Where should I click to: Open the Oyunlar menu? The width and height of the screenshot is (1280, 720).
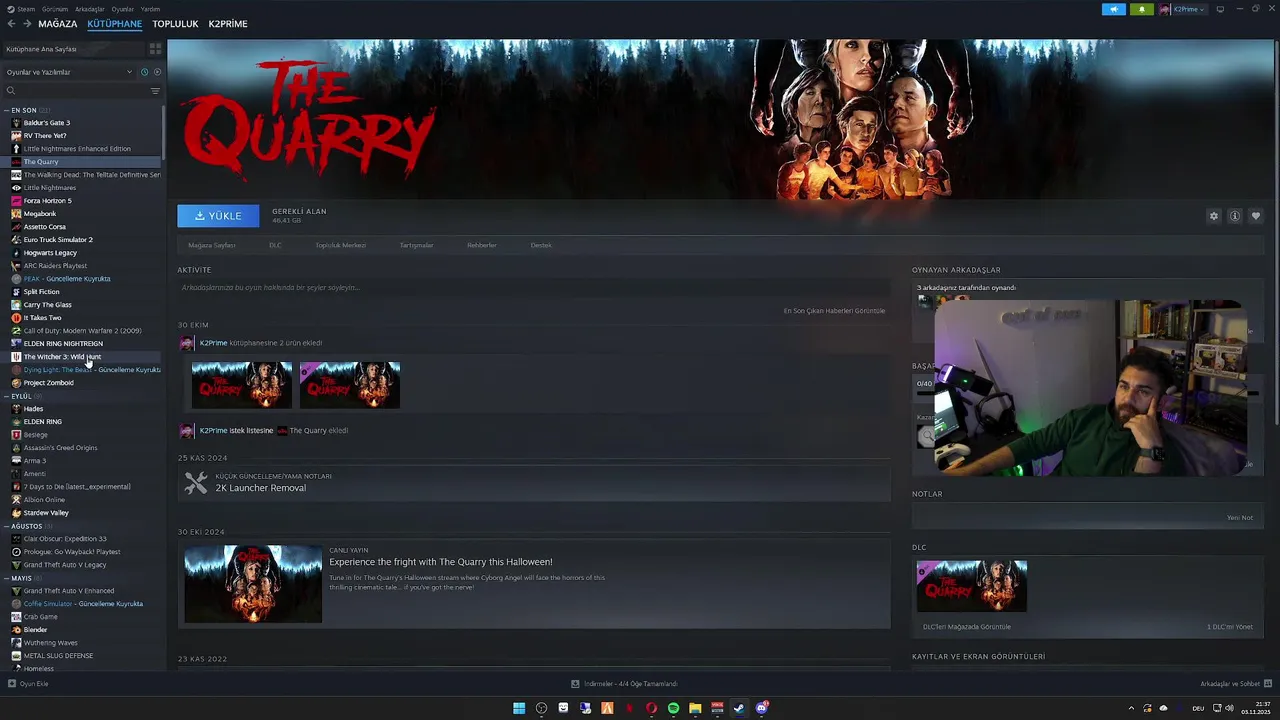point(122,9)
